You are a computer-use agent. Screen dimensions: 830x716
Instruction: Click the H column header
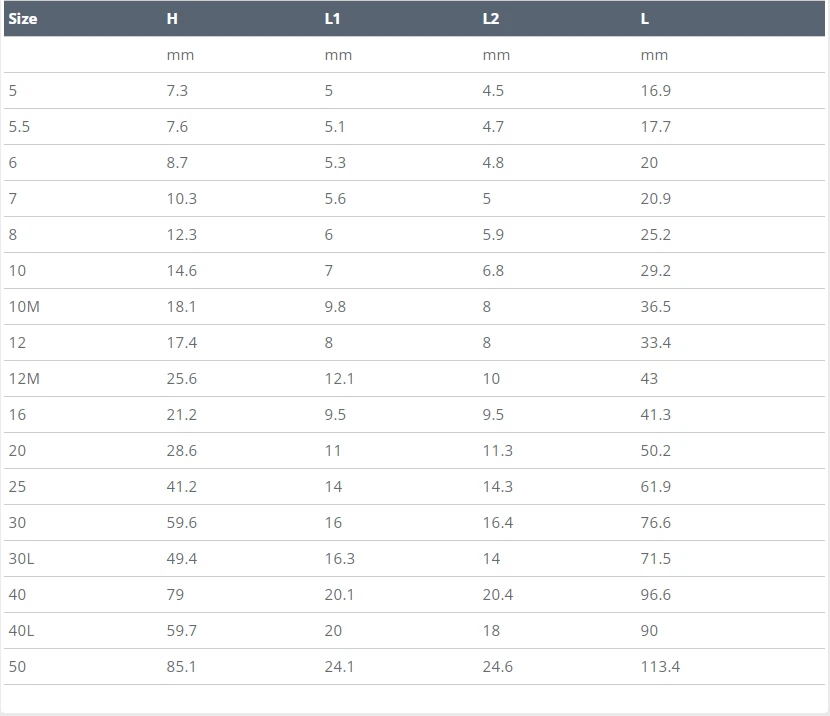[172, 19]
